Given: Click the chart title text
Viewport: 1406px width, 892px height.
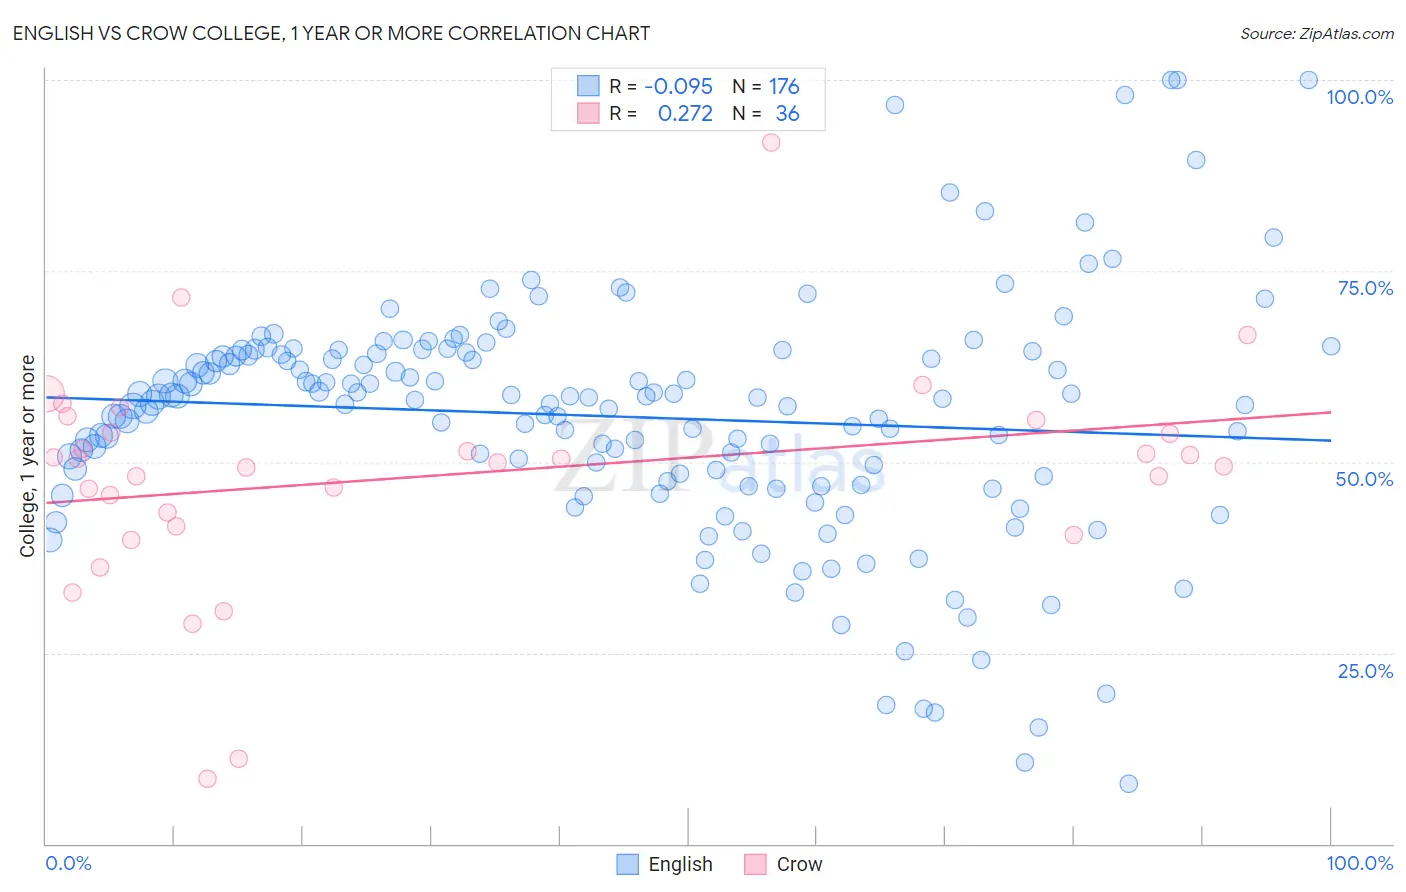Looking at the screenshot, I should pyautogui.click(x=331, y=33).
